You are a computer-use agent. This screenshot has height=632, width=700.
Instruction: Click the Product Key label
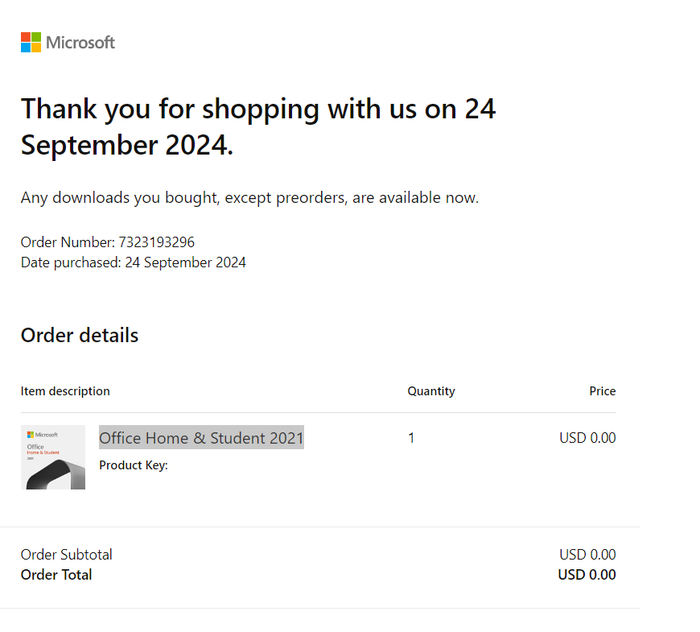(133, 465)
